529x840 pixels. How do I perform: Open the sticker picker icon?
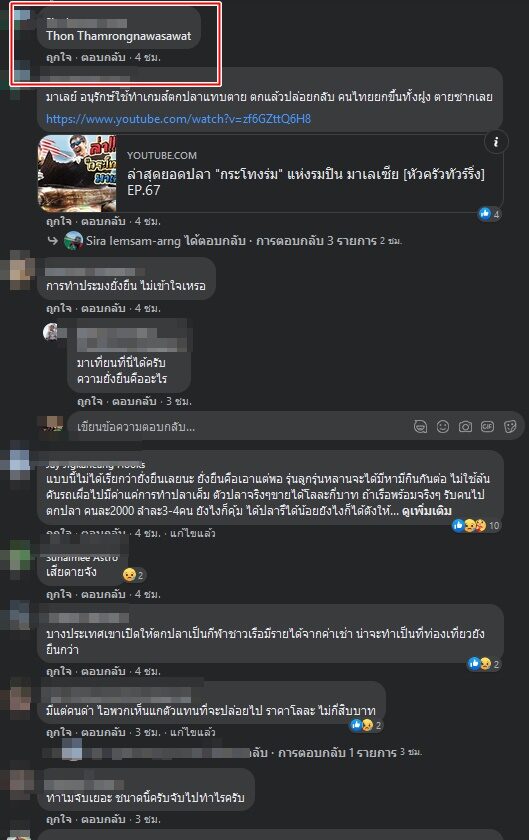pyautogui.click(x=510, y=426)
